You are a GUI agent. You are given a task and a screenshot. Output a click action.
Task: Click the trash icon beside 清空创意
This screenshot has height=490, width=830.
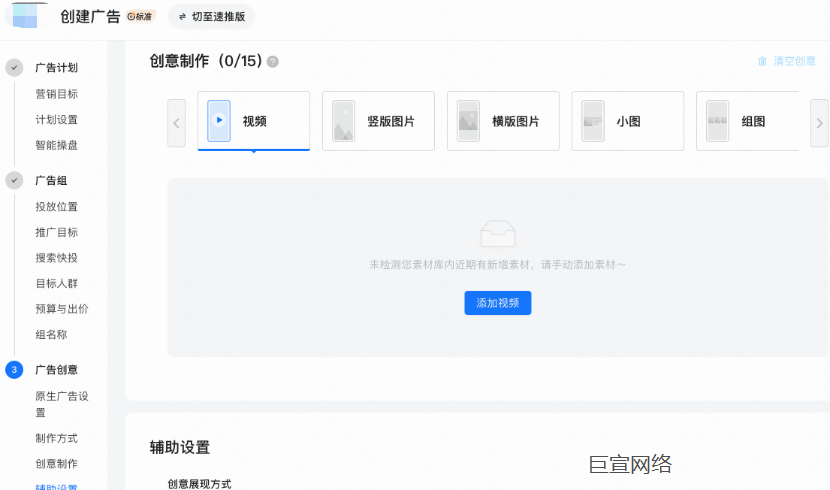pos(762,61)
